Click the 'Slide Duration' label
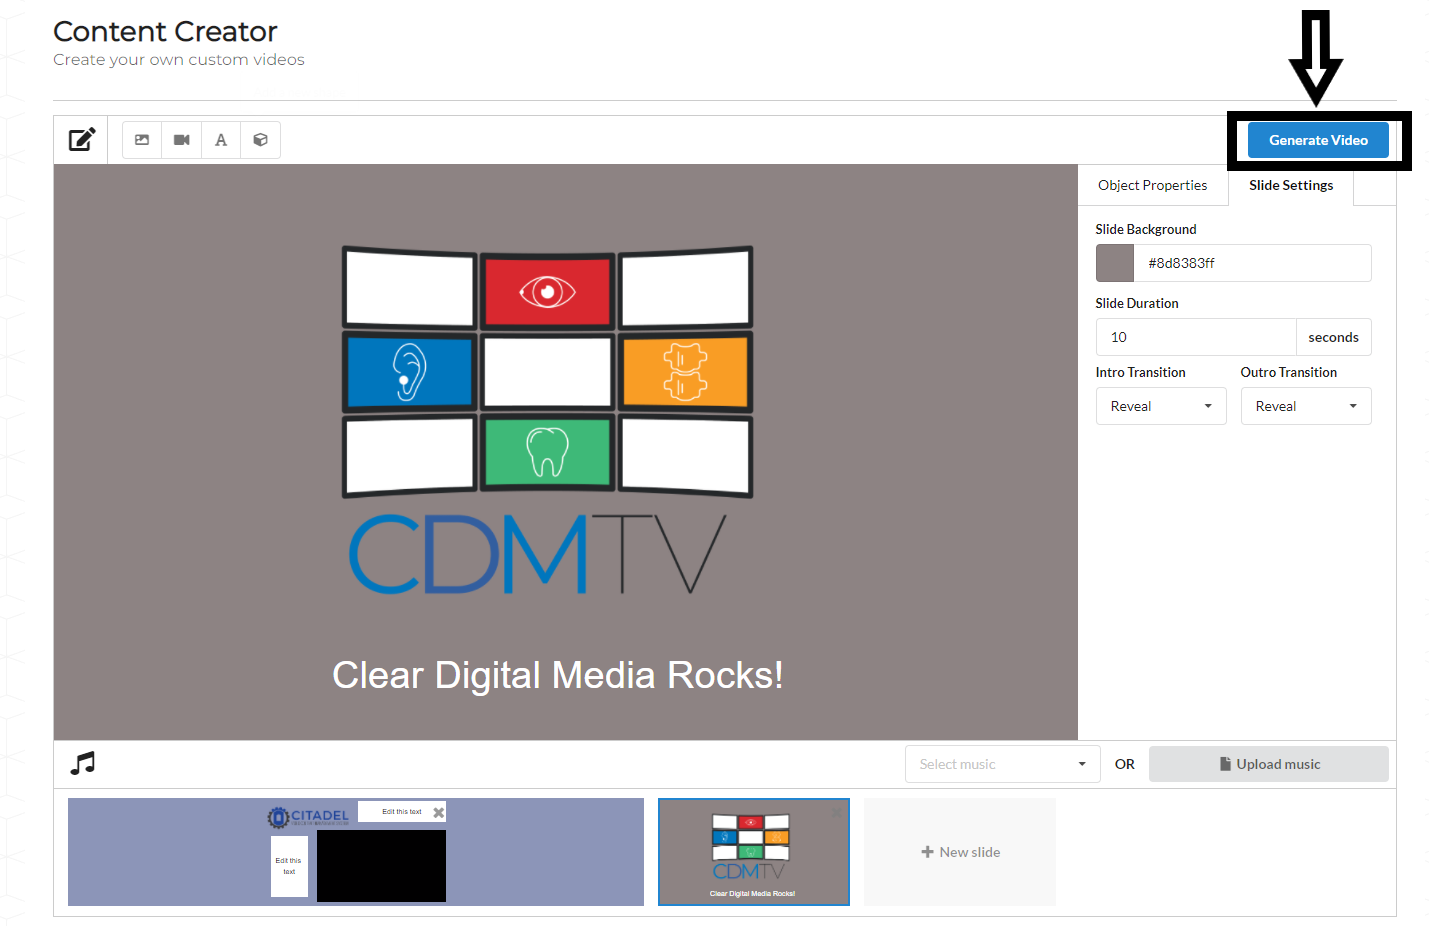 click(x=1136, y=303)
